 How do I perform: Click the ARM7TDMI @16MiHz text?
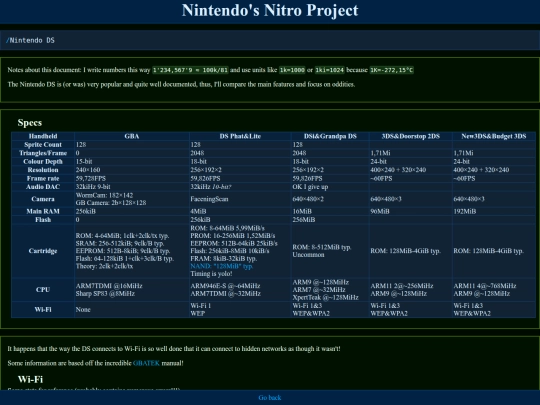pos(109,286)
